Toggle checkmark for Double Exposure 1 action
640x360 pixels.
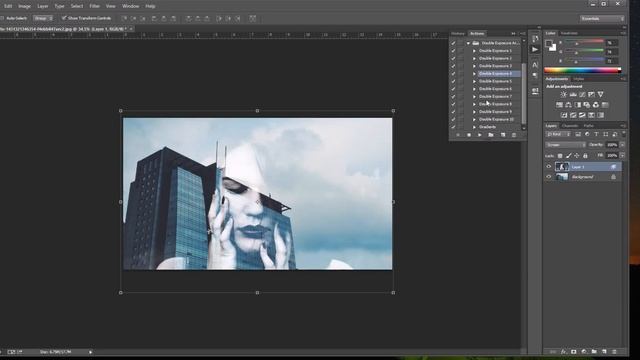tap(453, 51)
